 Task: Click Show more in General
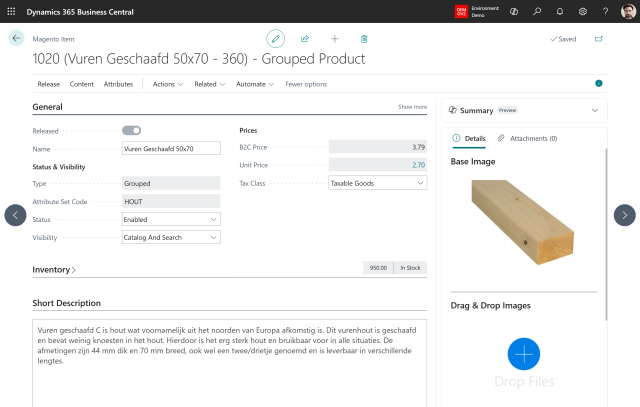coord(413,107)
